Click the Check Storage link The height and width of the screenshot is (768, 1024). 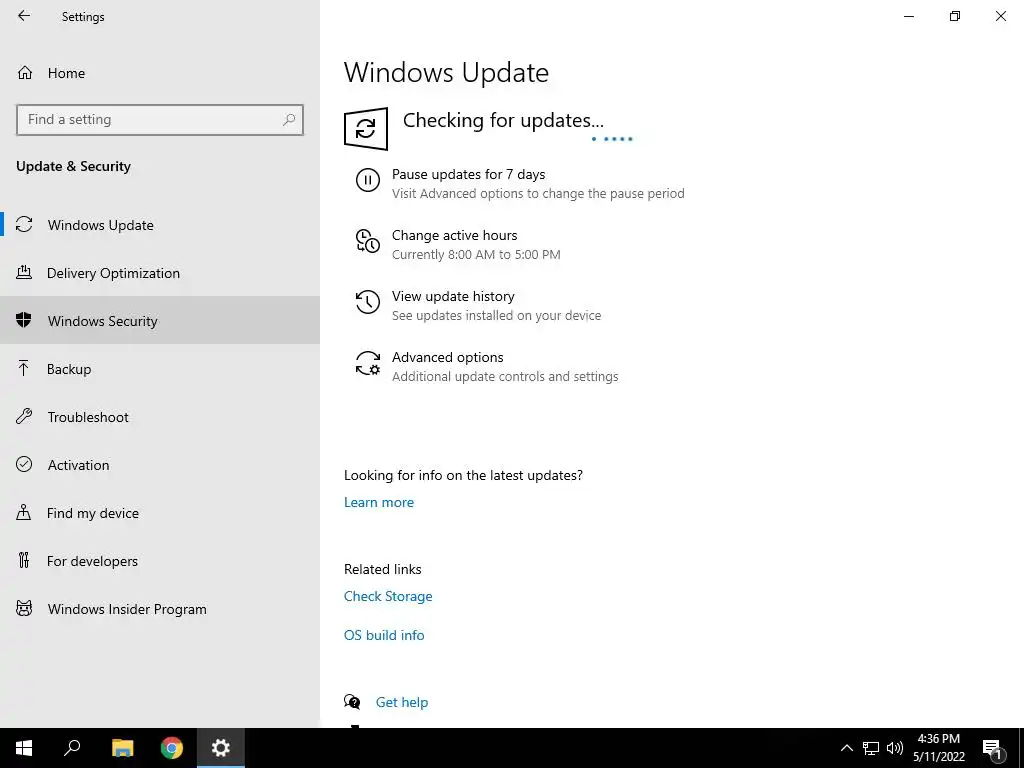click(x=388, y=596)
